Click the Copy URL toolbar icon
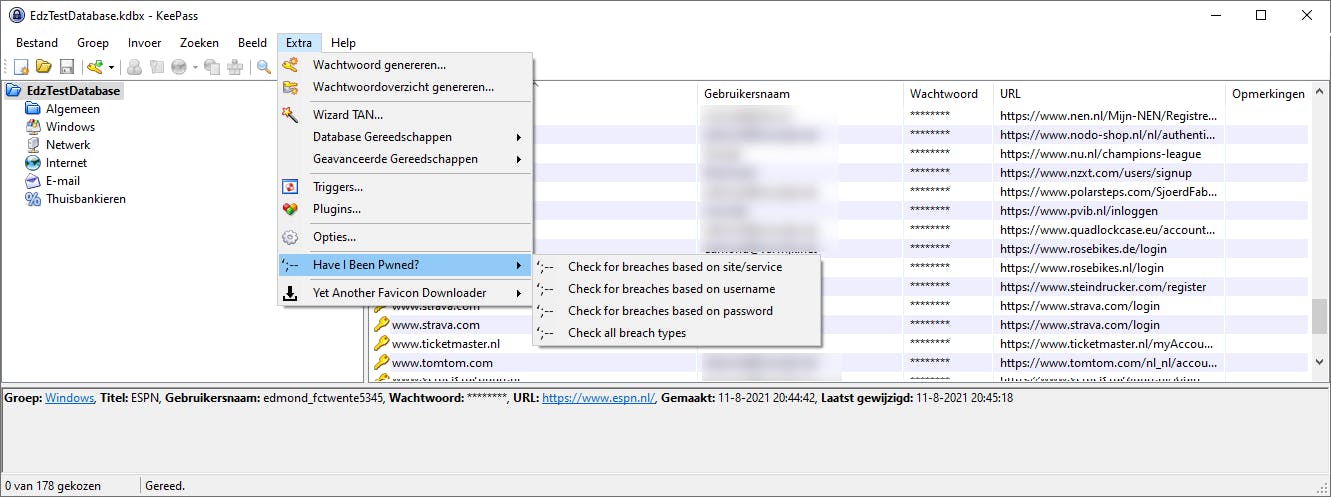The image size is (1331, 497). pos(212,67)
